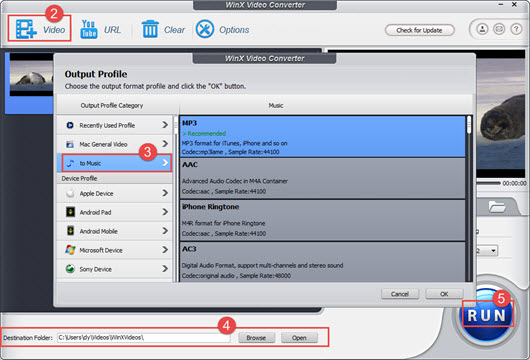The image size is (530, 360).
Task: Click the Destination Folder path field
Action: tap(144, 337)
